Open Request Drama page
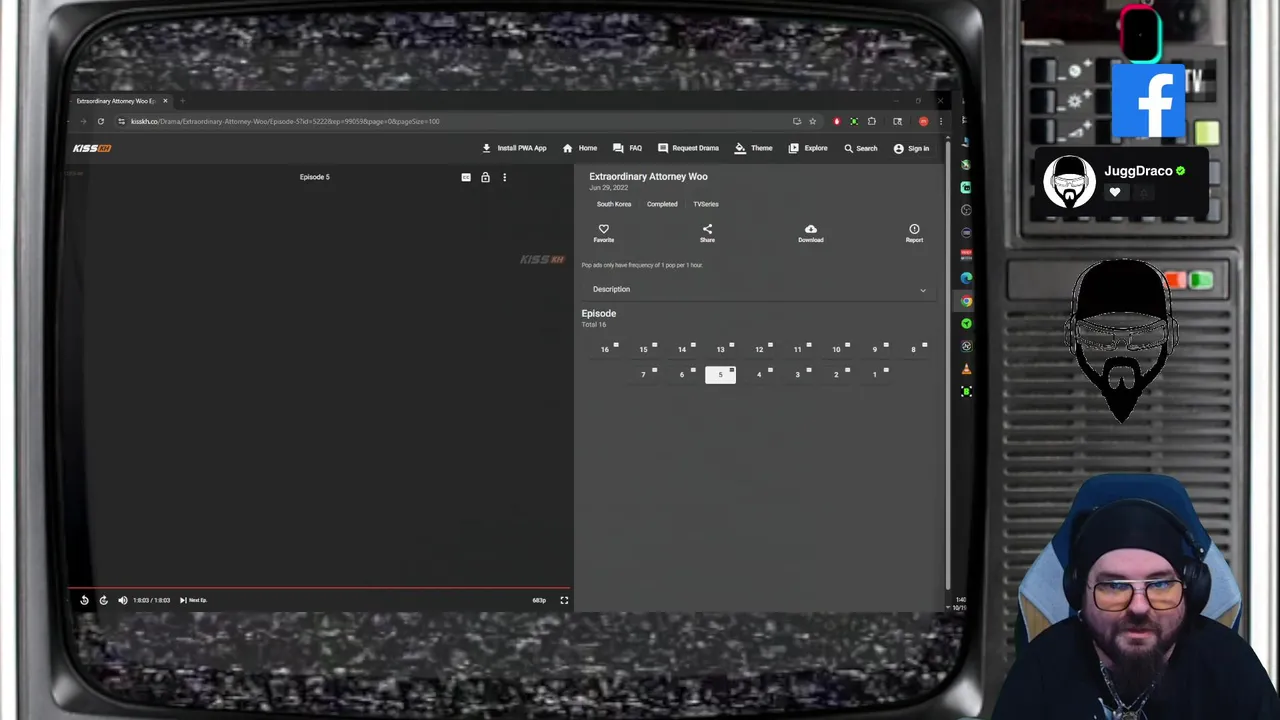 pos(688,148)
